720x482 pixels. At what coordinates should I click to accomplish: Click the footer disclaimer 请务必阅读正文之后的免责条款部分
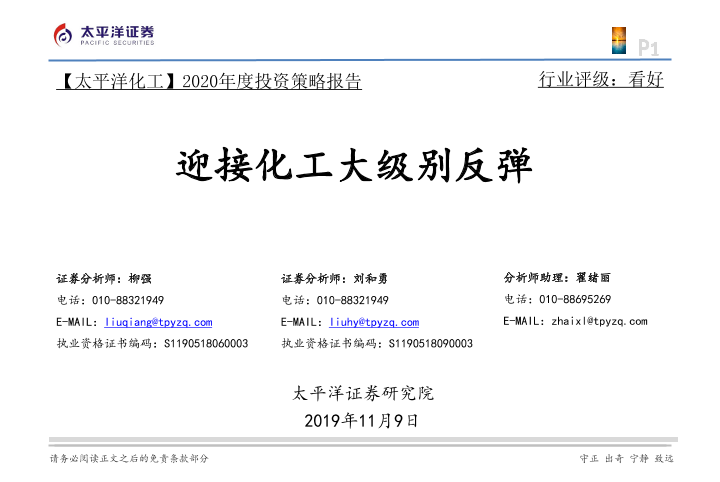(x=129, y=458)
